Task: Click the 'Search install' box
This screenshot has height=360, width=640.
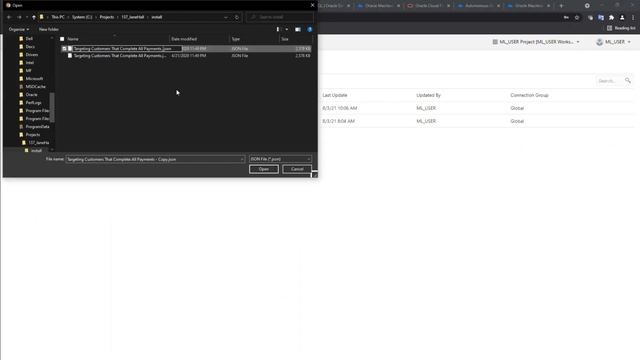Action: click(280, 17)
